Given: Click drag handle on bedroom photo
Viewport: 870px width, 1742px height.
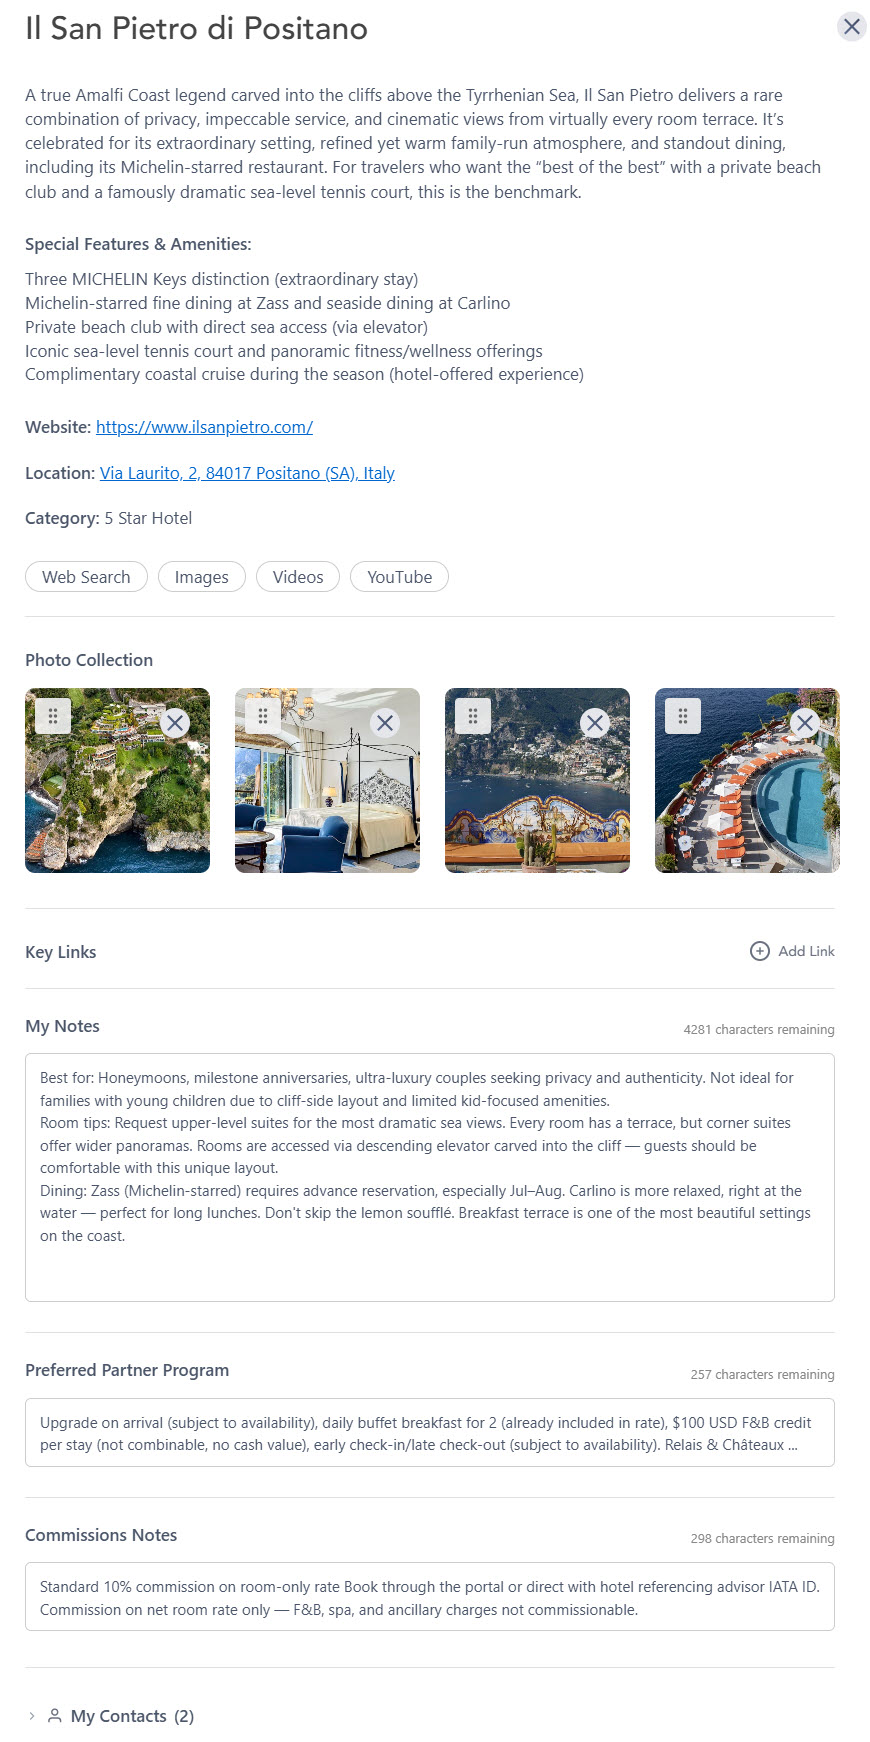Looking at the screenshot, I should point(263,716).
